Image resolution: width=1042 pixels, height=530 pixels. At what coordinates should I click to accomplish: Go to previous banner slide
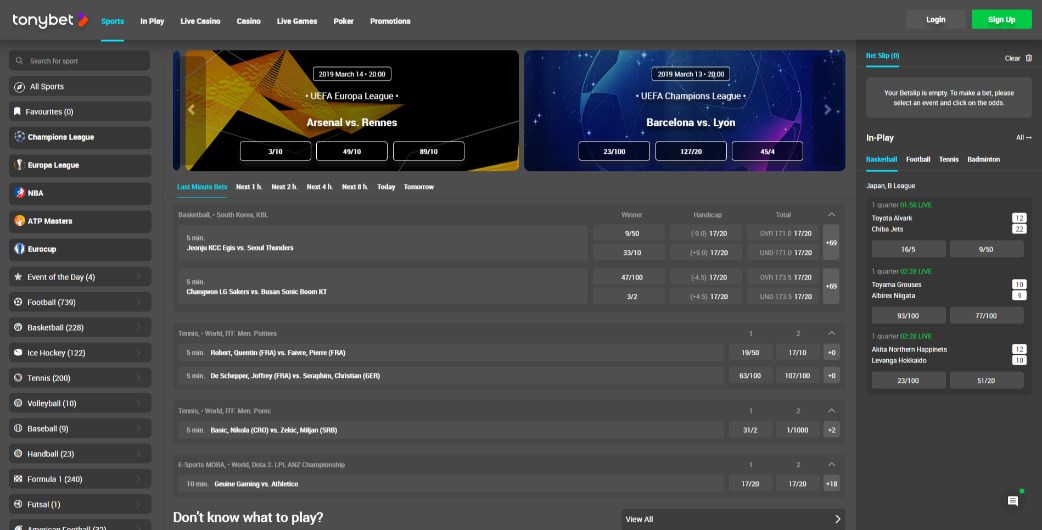(191, 110)
